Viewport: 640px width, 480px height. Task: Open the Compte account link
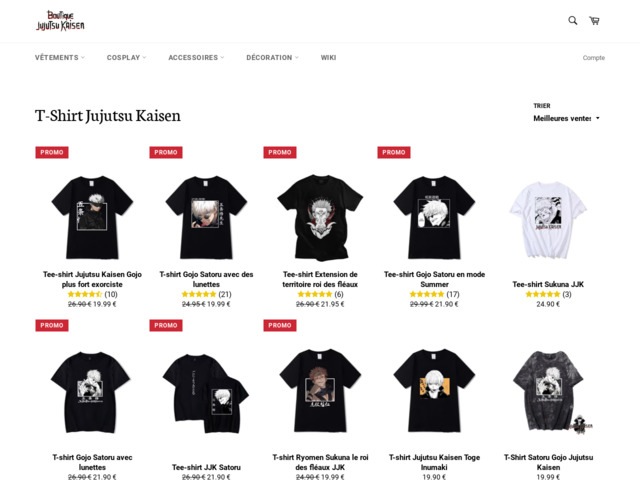pyautogui.click(x=594, y=58)
